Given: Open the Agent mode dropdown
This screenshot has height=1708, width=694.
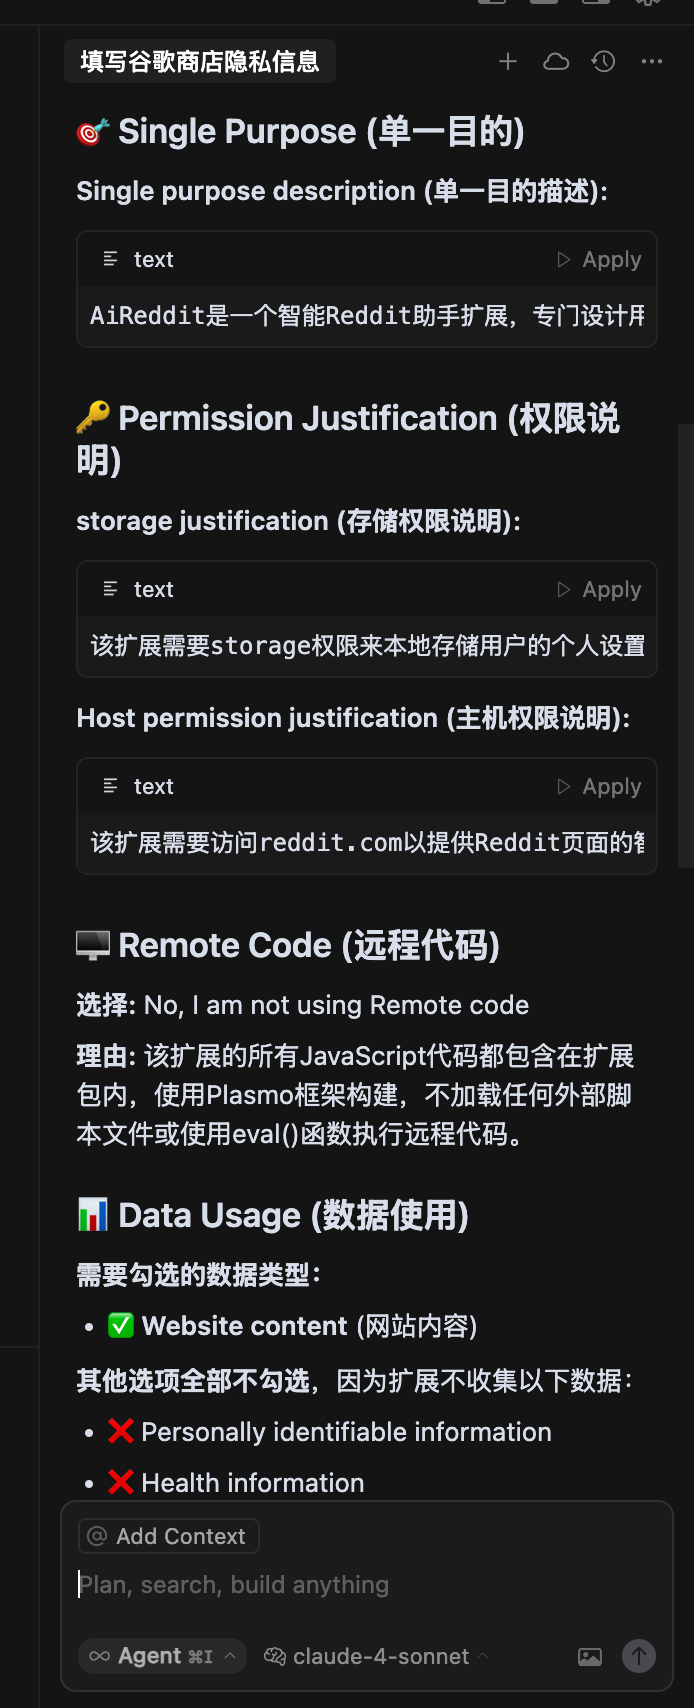Looking at the screenshot, I should (162, 1656).
